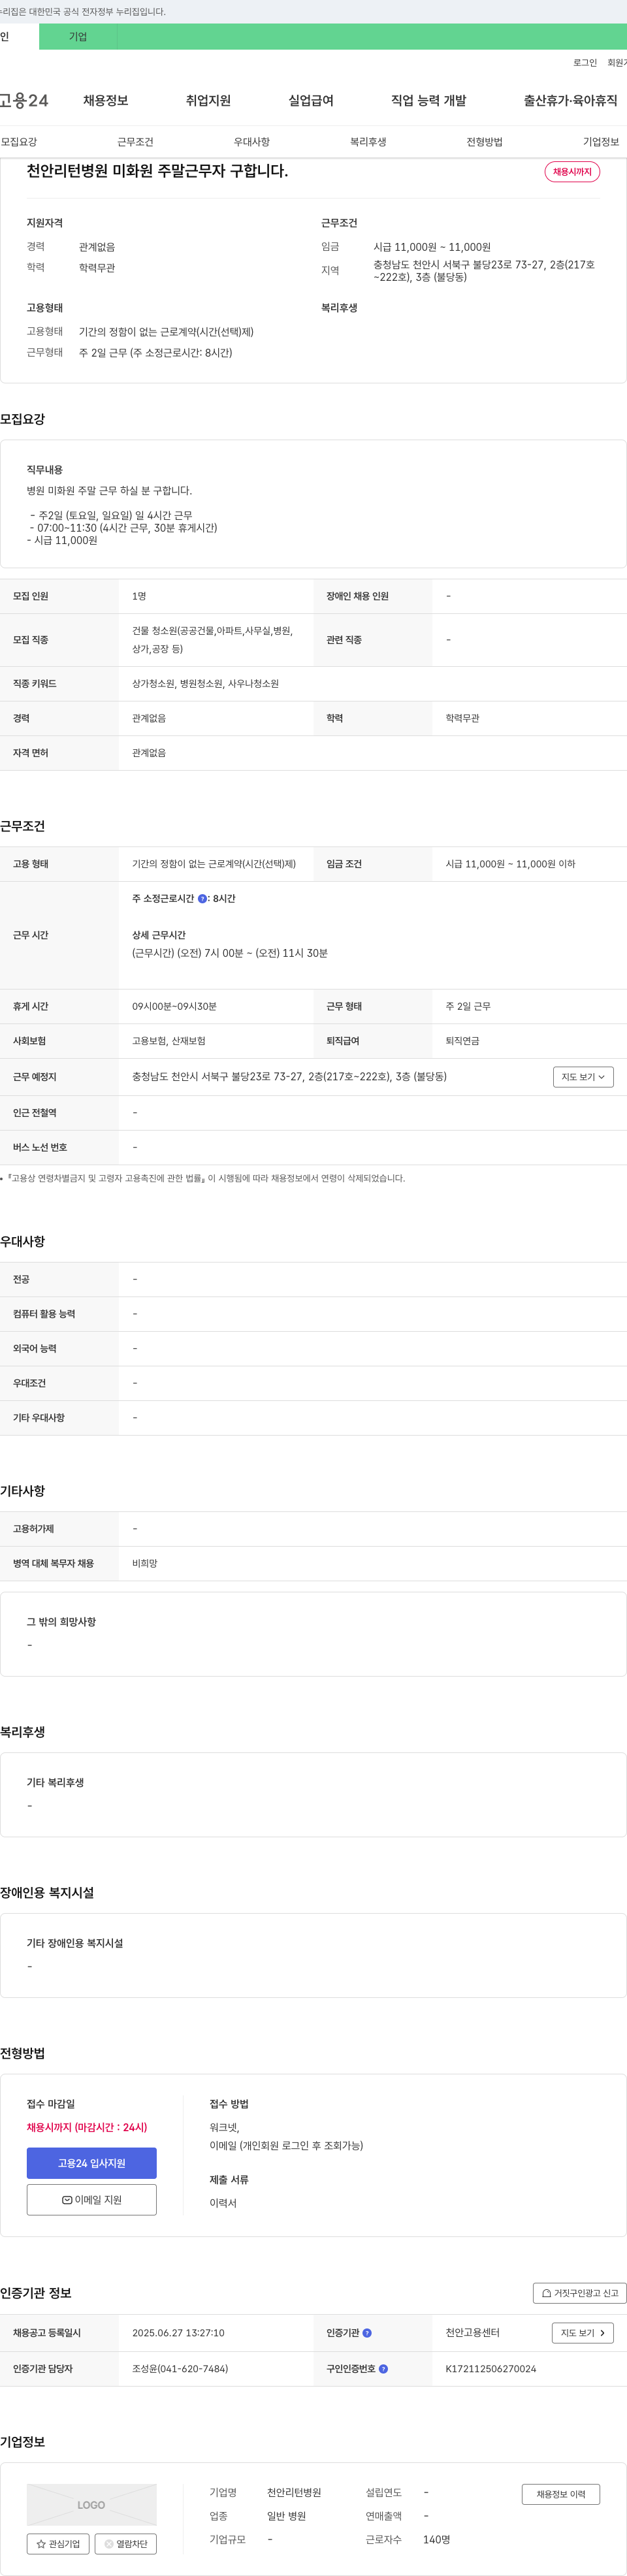
Task: Click the certification number K172112506270024
Action: pos(491,2368)
